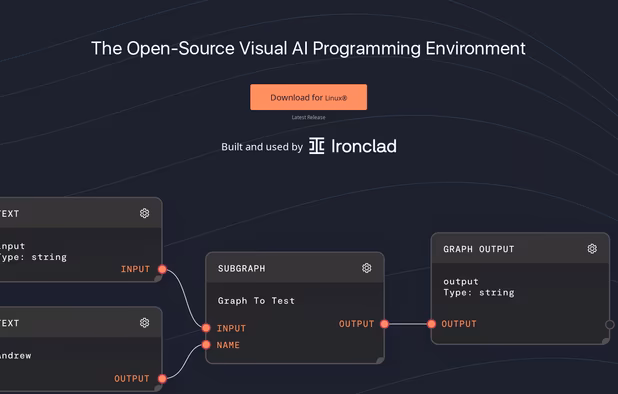This screenshot has height=394, width=618.
Task: Click the resize corner of Graph Output node
Action: [605, 341]
